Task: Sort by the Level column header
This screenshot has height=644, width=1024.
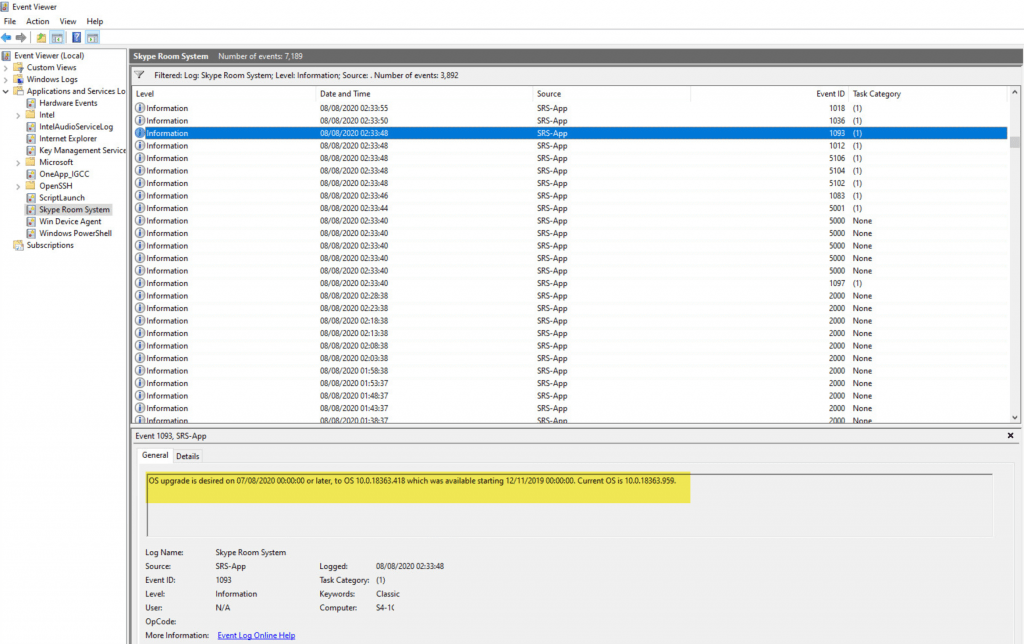Action: (224, 94)
